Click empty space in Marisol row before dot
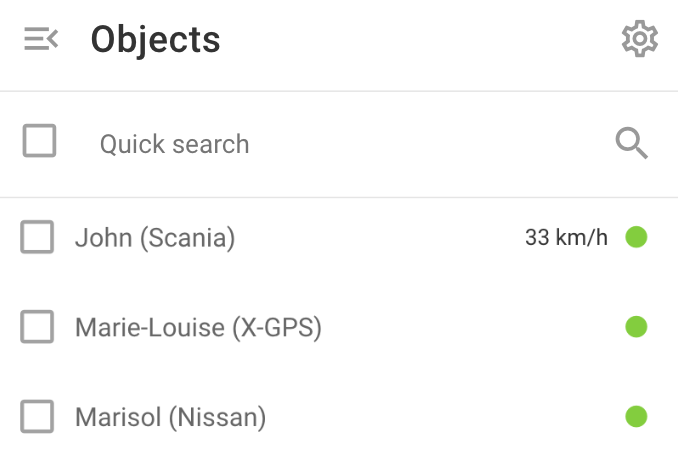Screen dimensions: 678x462 [x=445, y=417]
